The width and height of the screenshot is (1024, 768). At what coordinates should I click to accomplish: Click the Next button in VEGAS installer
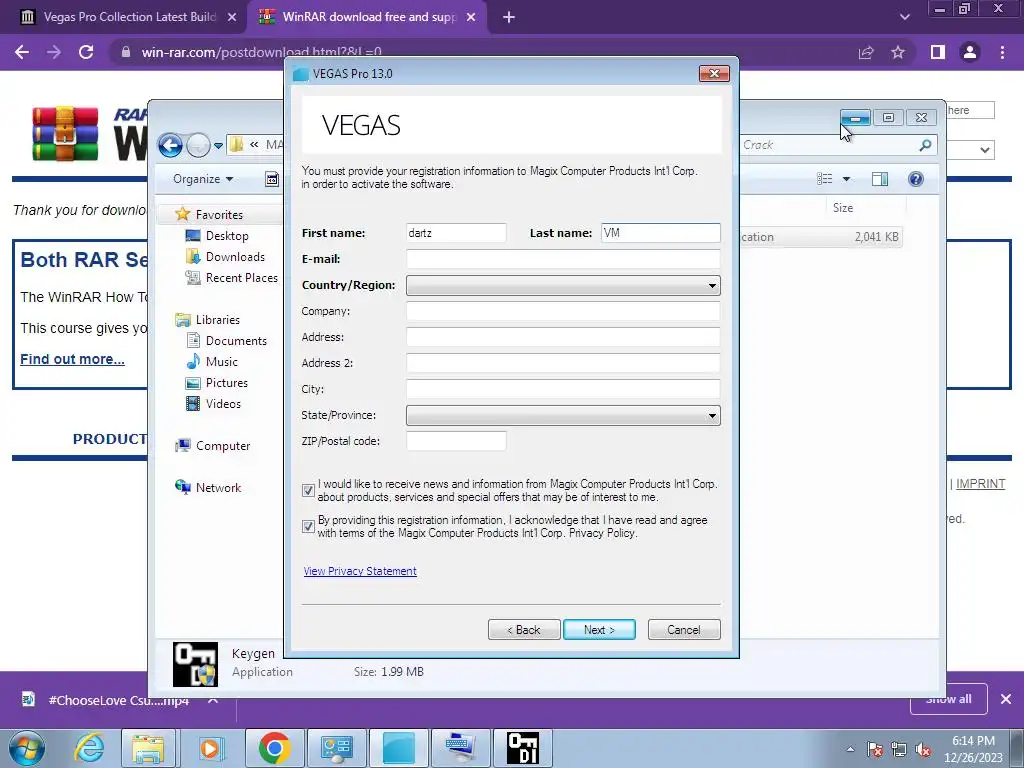(x=599, y=630)
